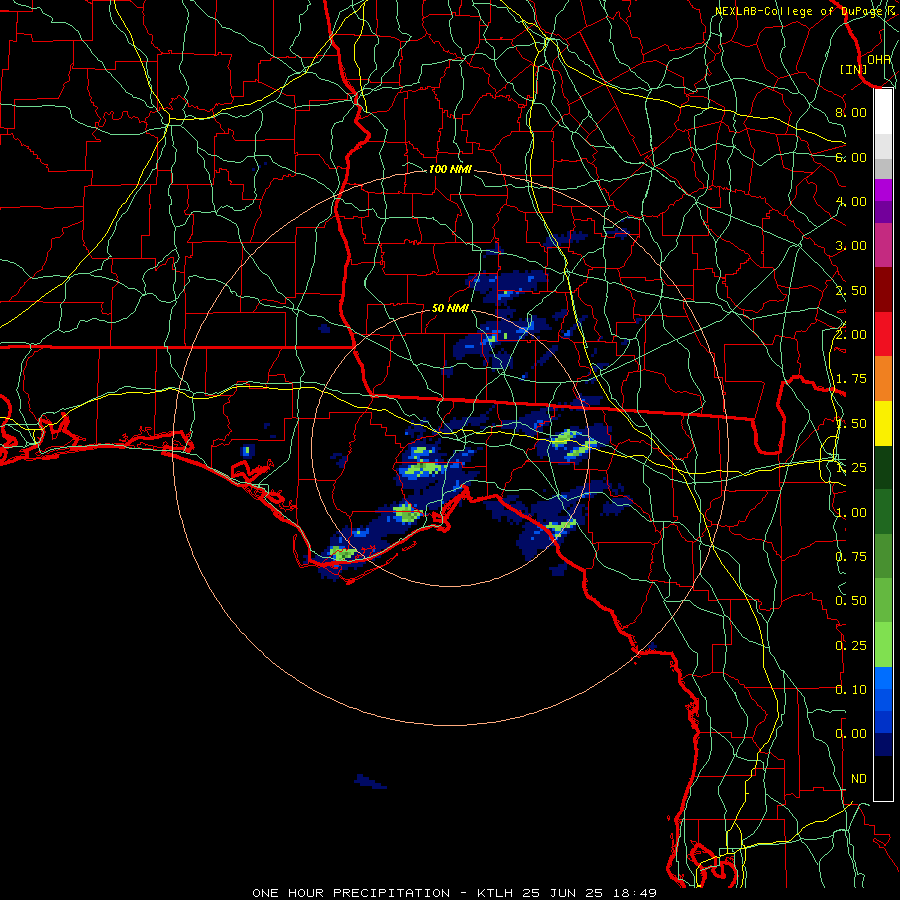Click the 0.00 legend value

click(851, 734)
